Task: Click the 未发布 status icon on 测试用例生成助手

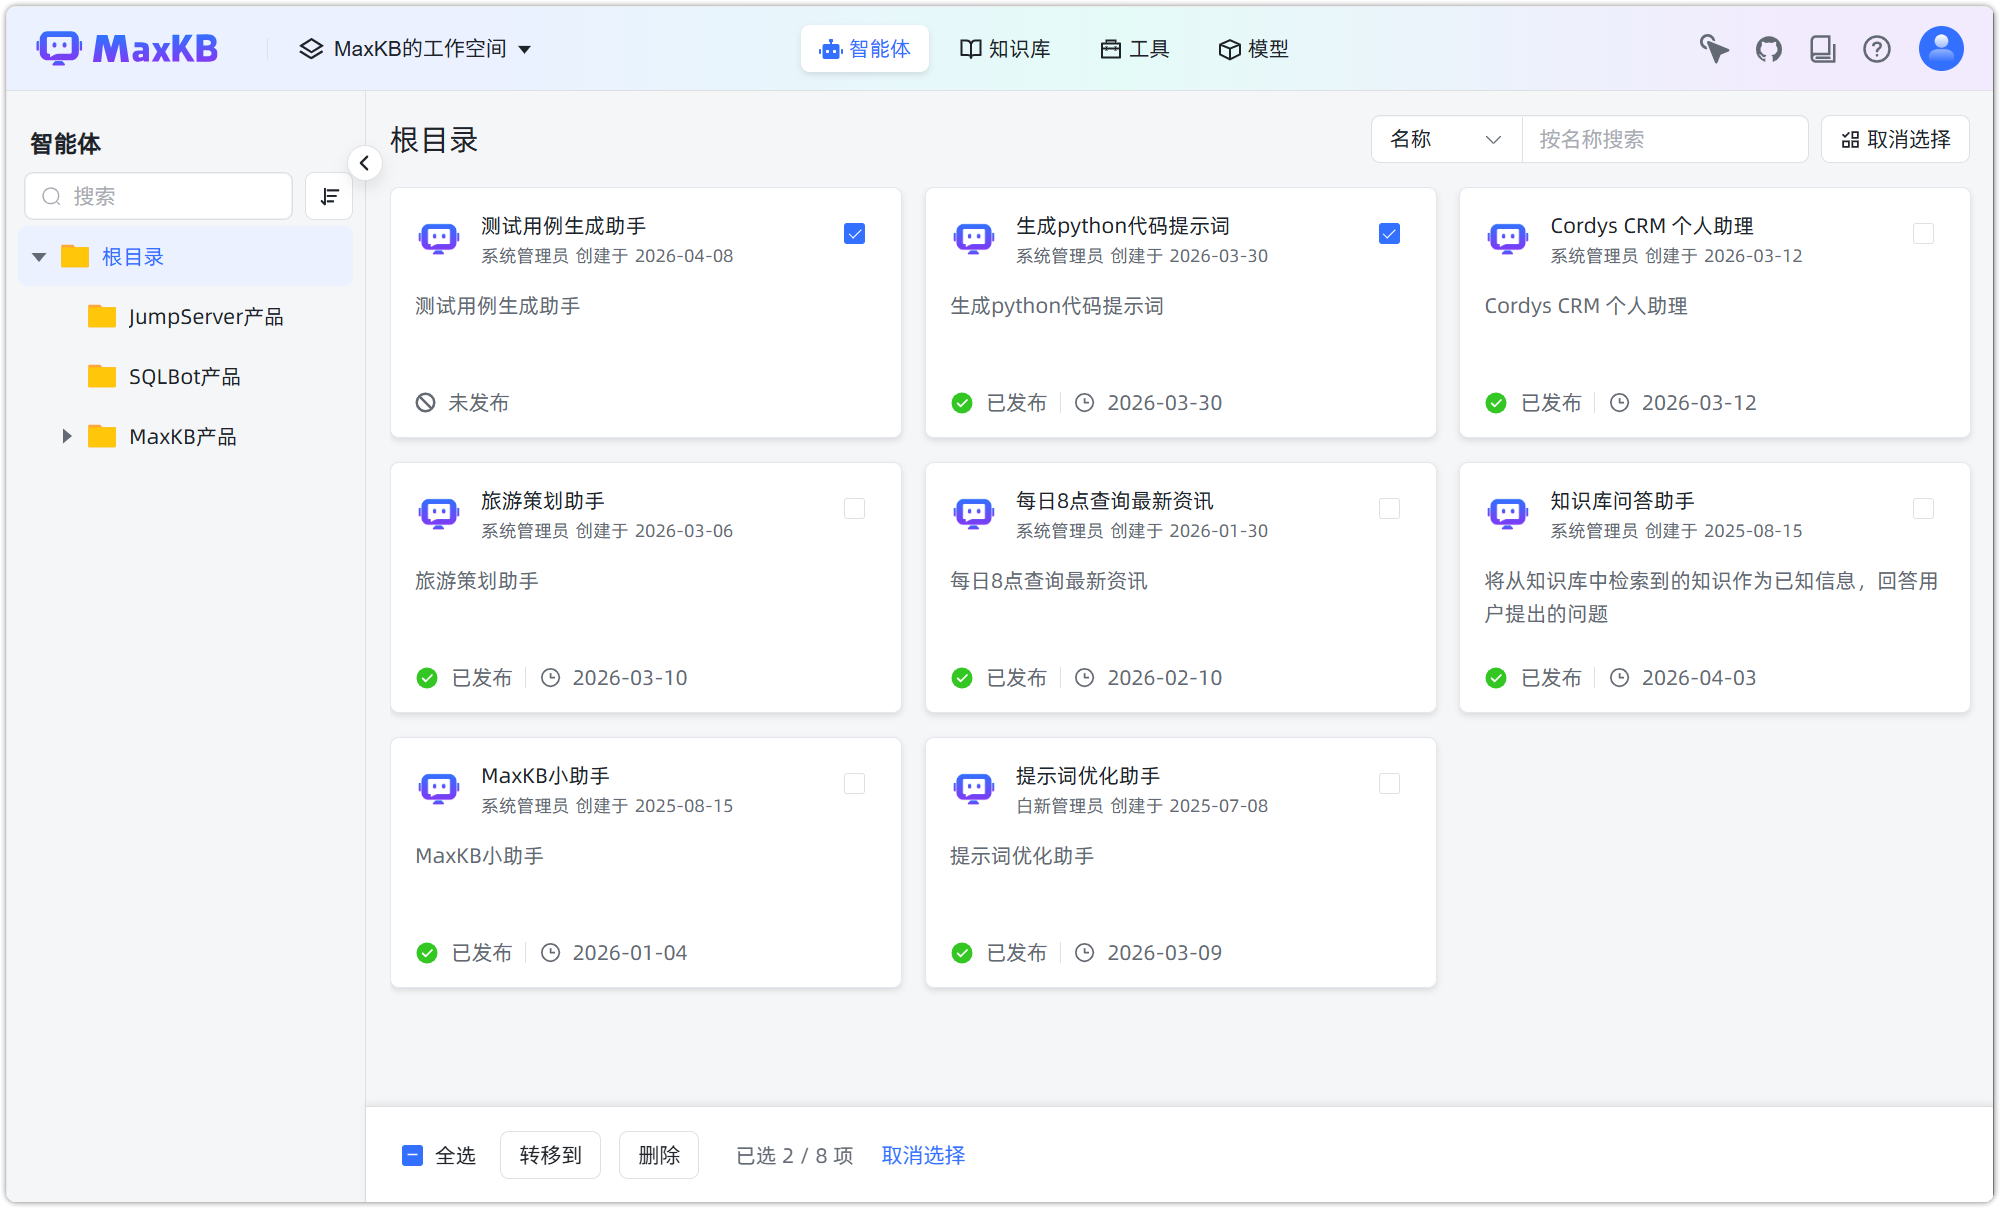Action: (426, 402)
